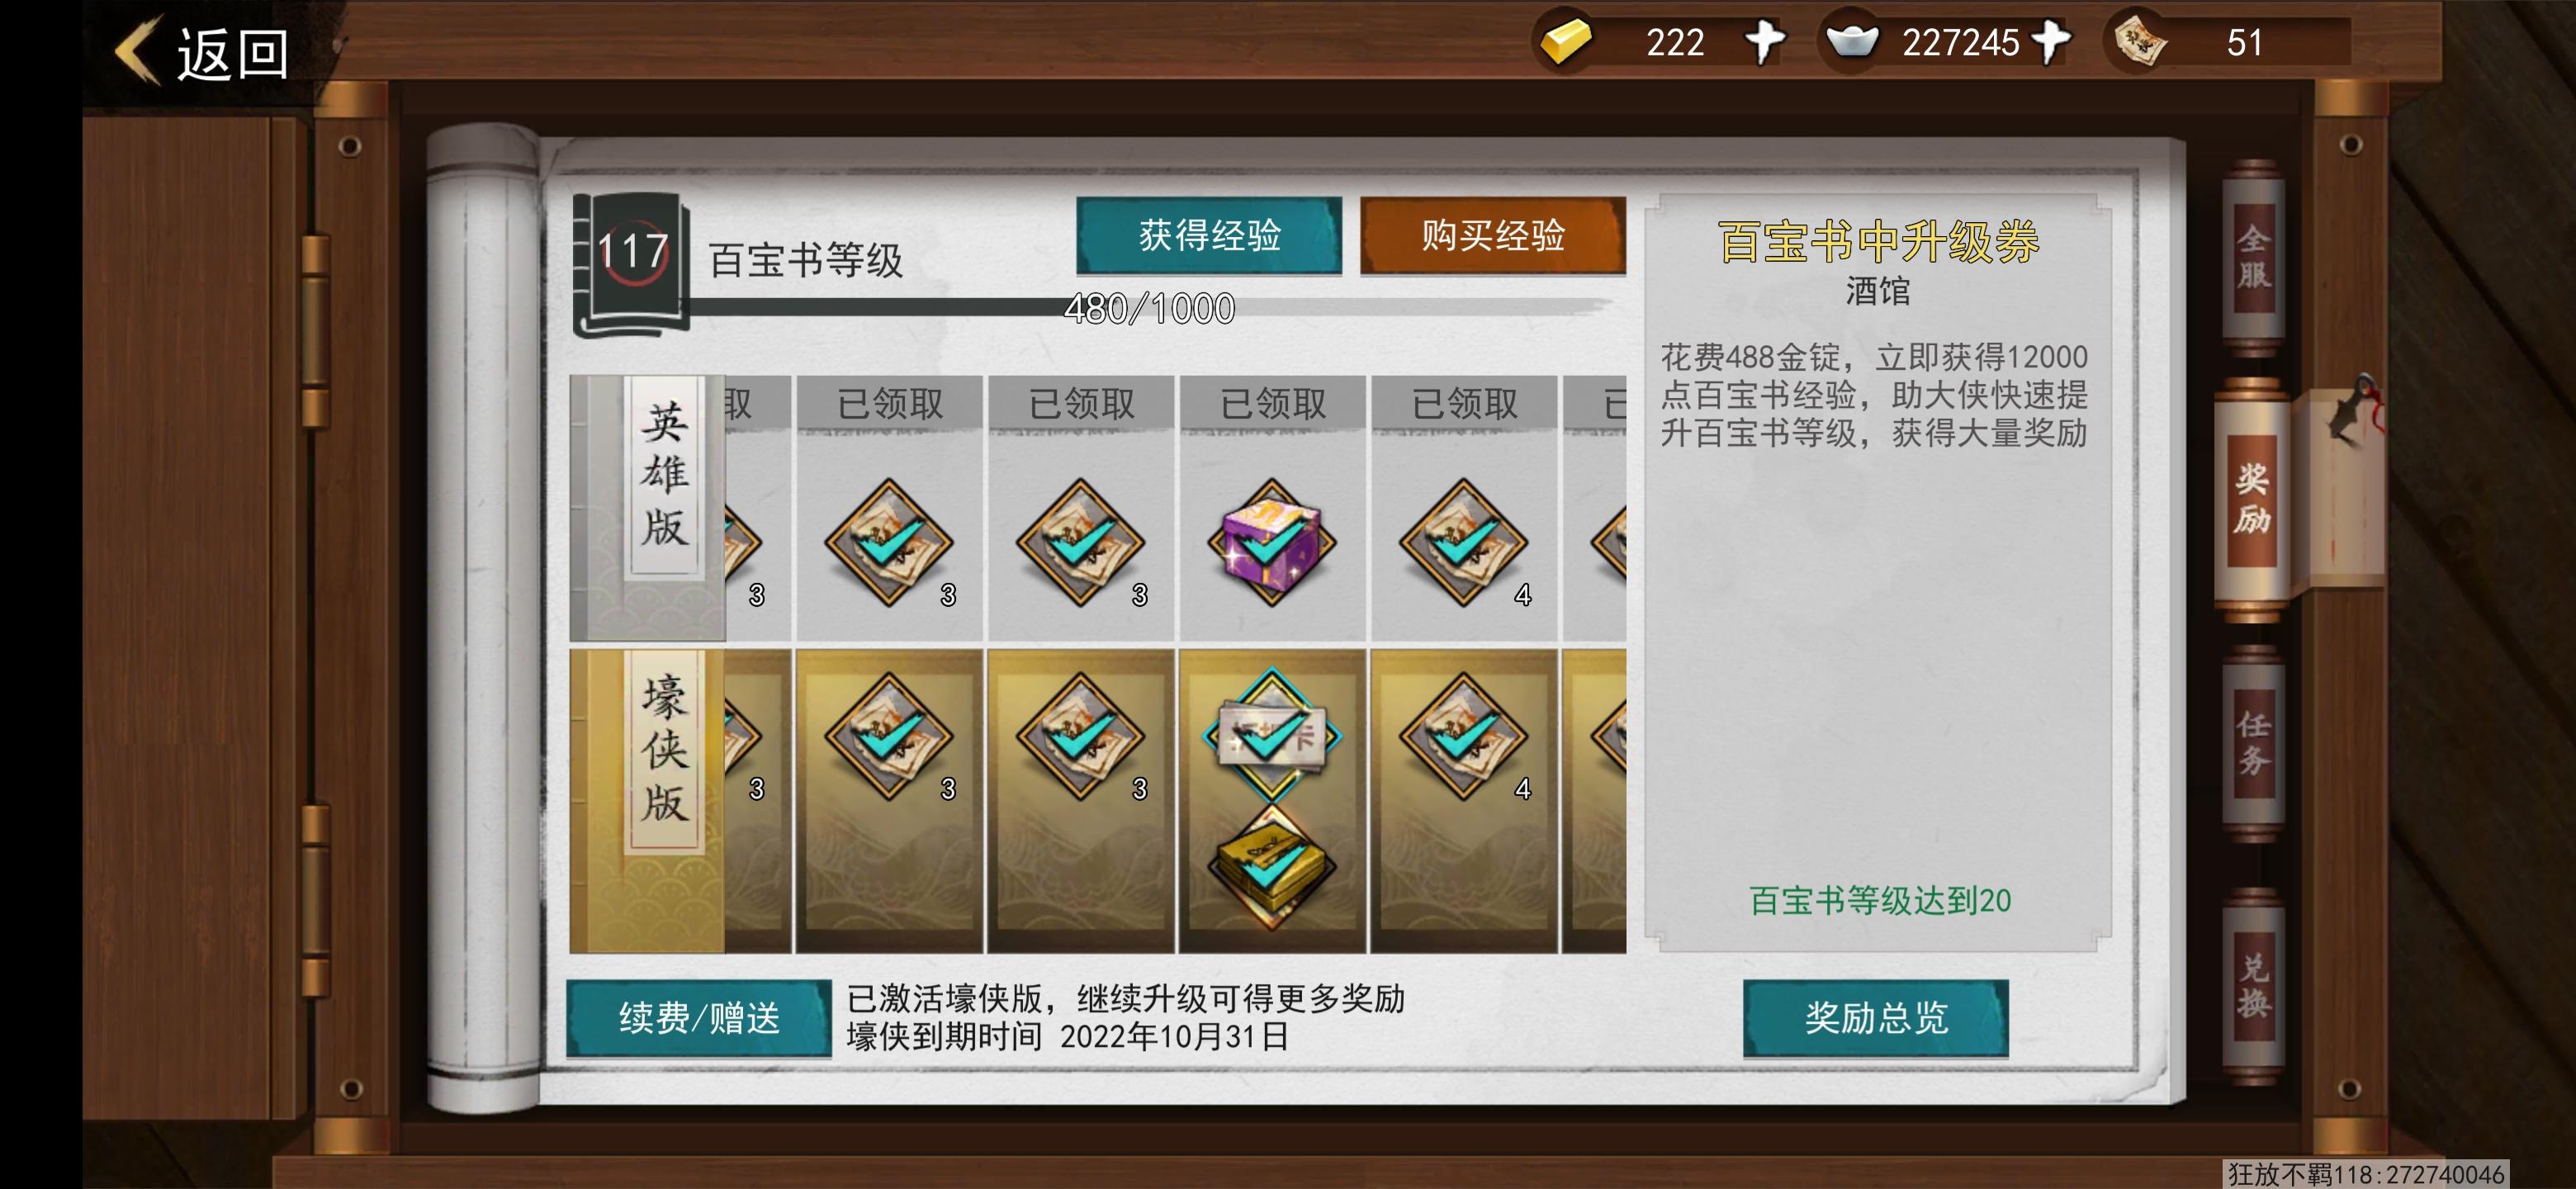This screenshot has width=2576, height=1189.
Task: Open the 获得经验 panel
Action: tap(1209, 236)
